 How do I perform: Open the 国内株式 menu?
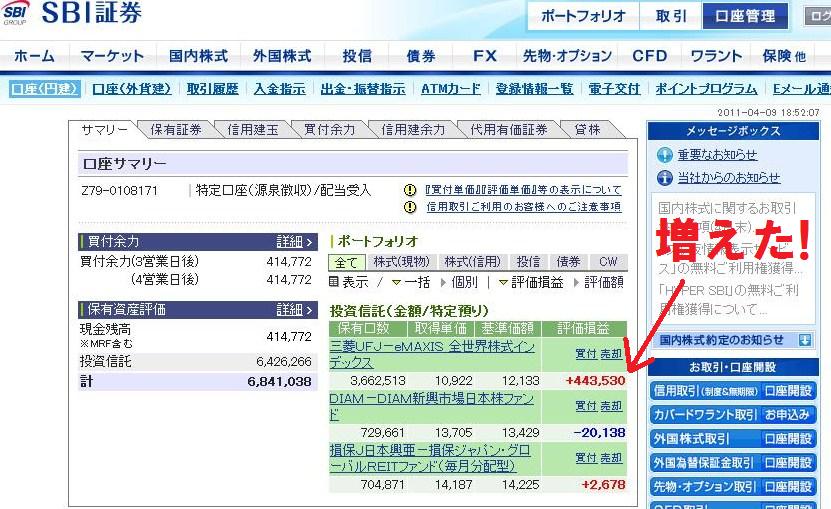198,56
